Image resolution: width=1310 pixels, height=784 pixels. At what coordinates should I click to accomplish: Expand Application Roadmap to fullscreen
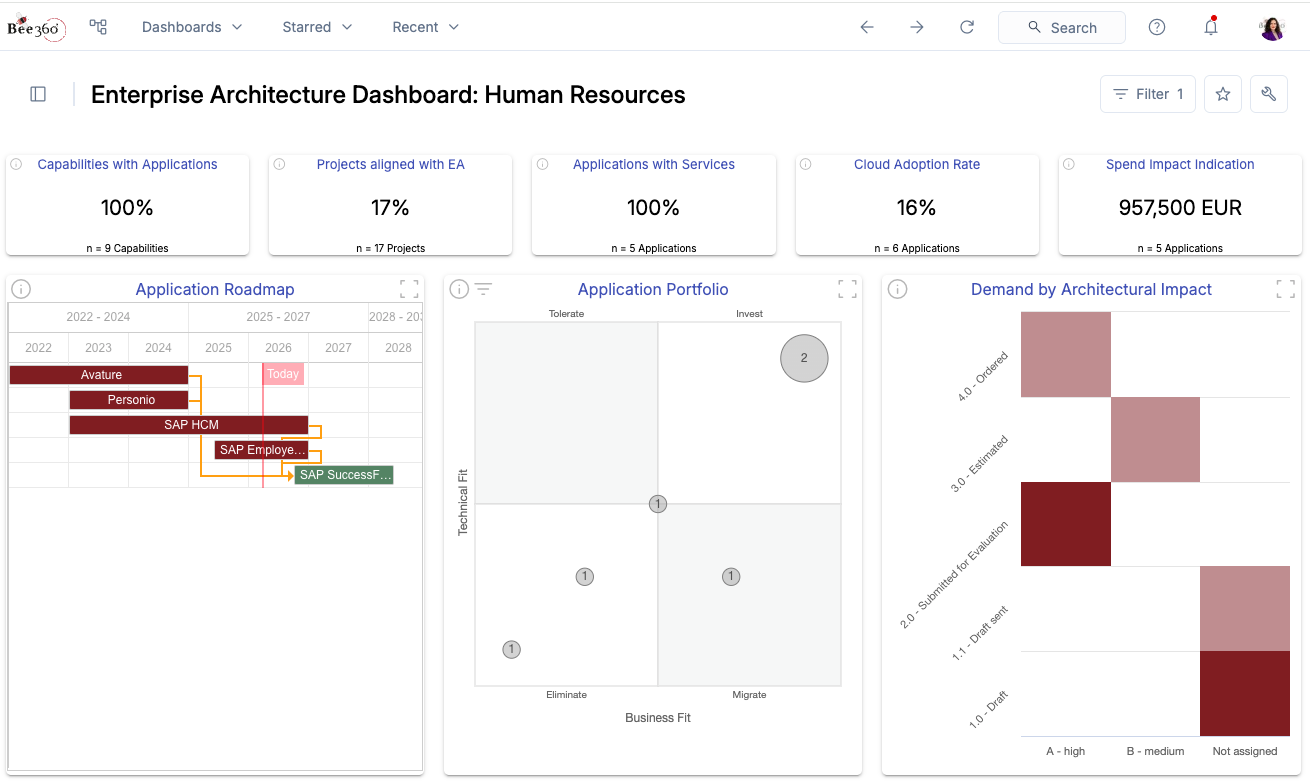[409, 289]
